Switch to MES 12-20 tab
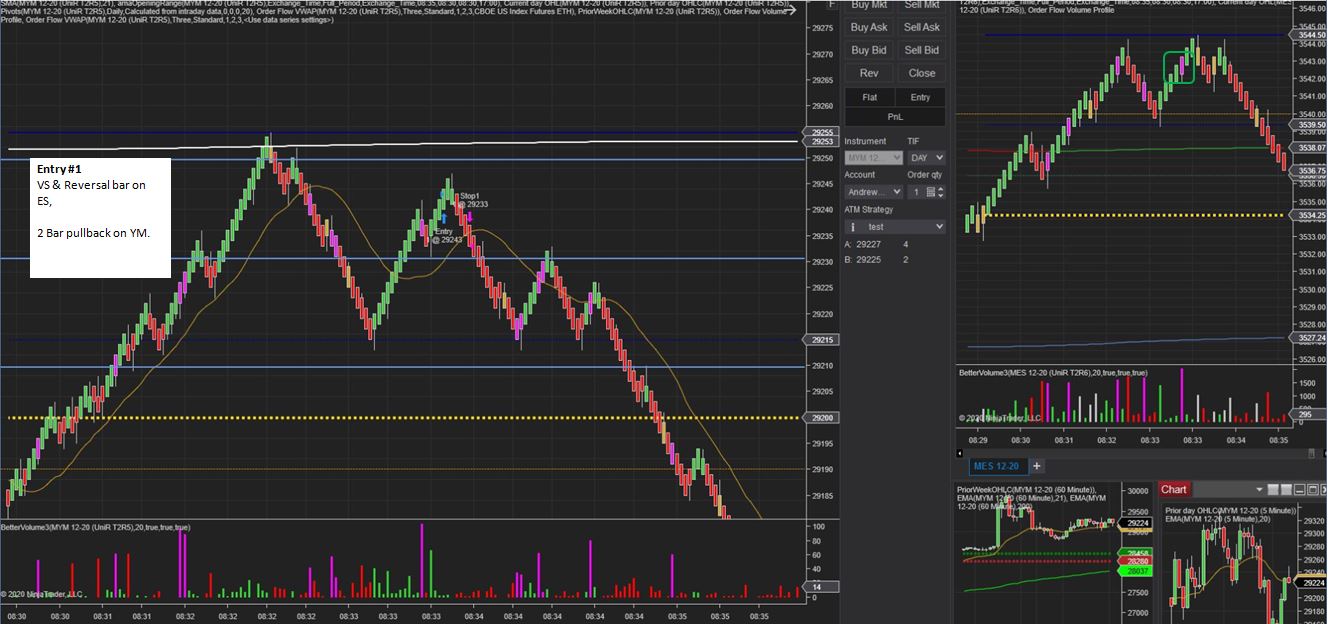This screenshot has width=1330, height=624. pyautogui.click(x=997, y=466)
